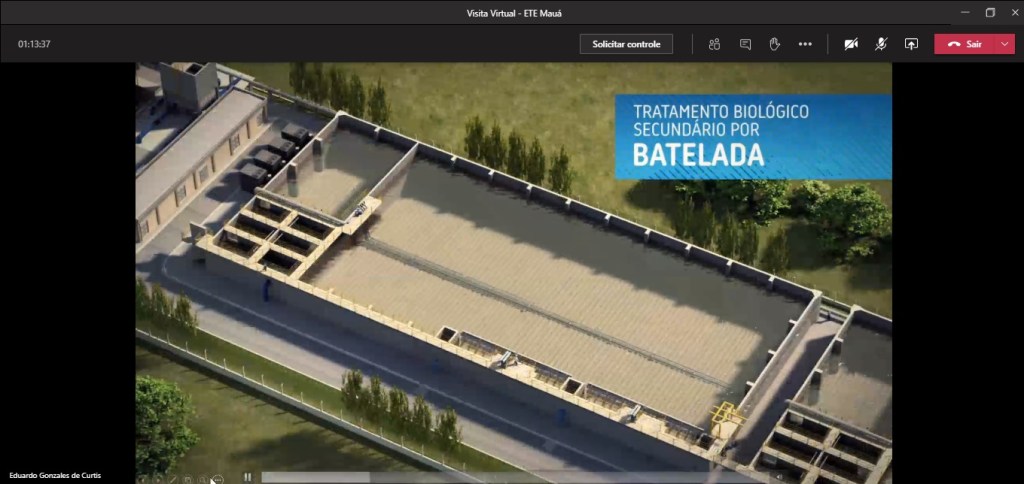This screenshot has width=1024, height=484.
Task: Open the more actions ellipsis menu
Action: click(805, 44)
